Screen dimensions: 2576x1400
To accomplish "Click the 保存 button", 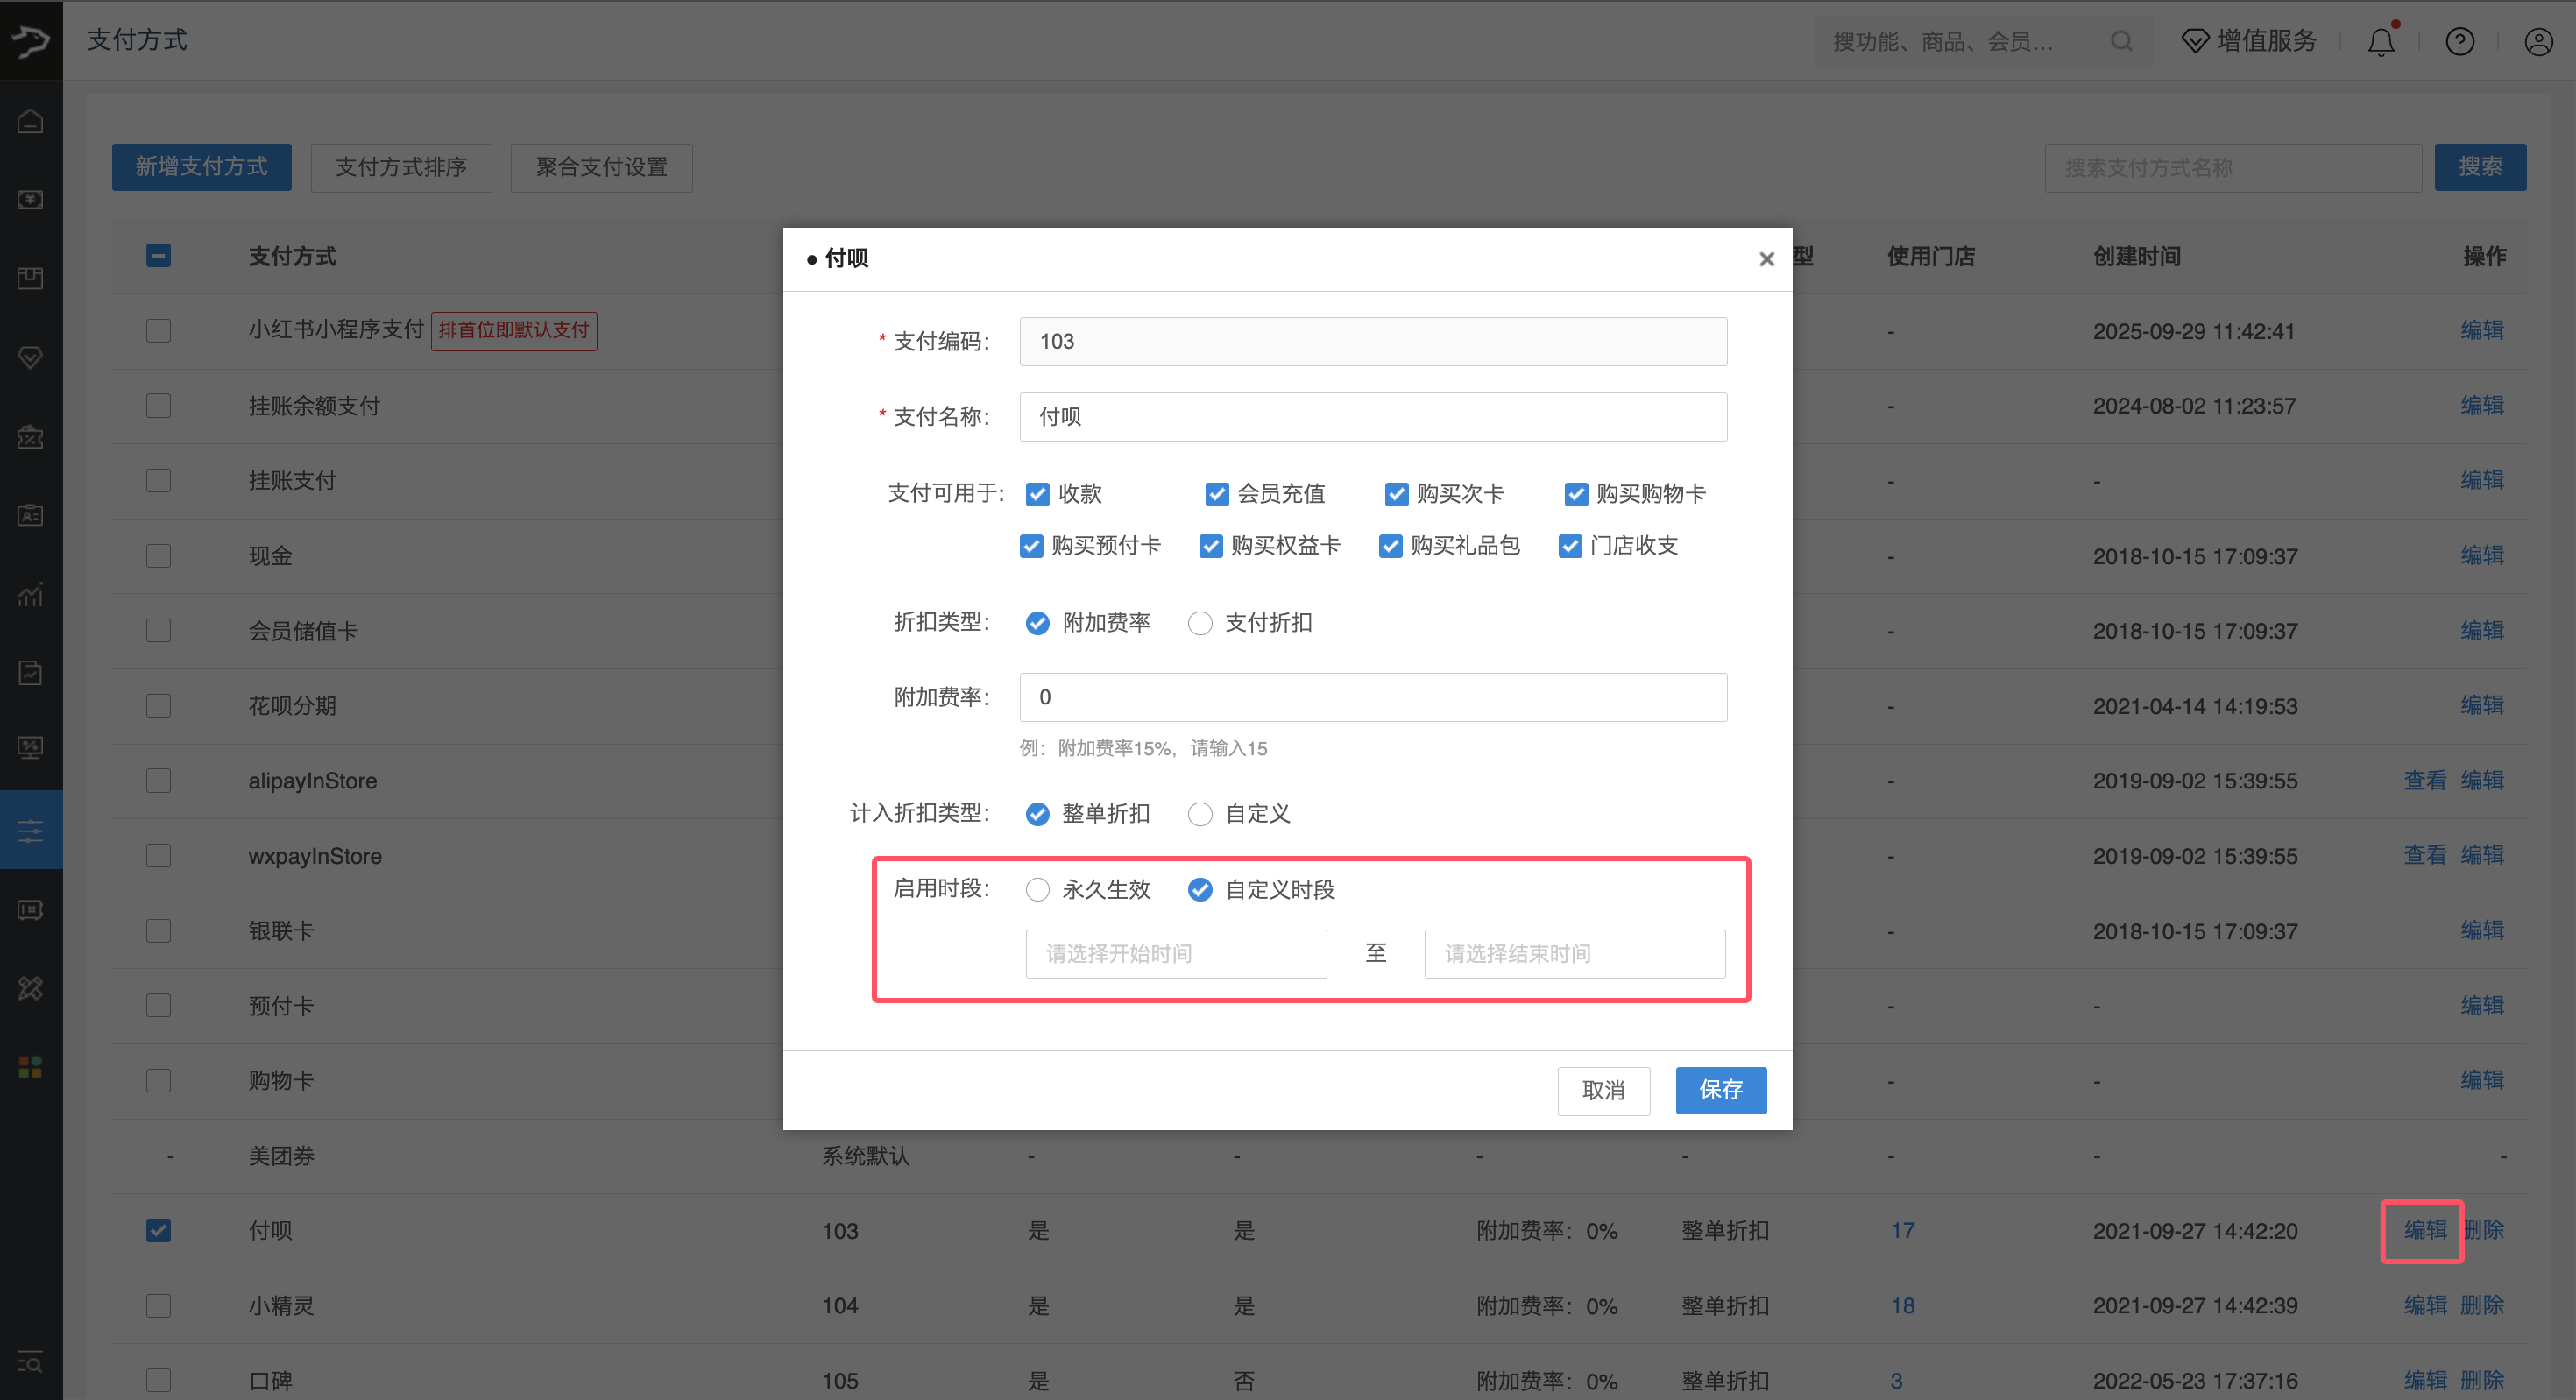I will pyautogui.click(x=1720, y=1090).
